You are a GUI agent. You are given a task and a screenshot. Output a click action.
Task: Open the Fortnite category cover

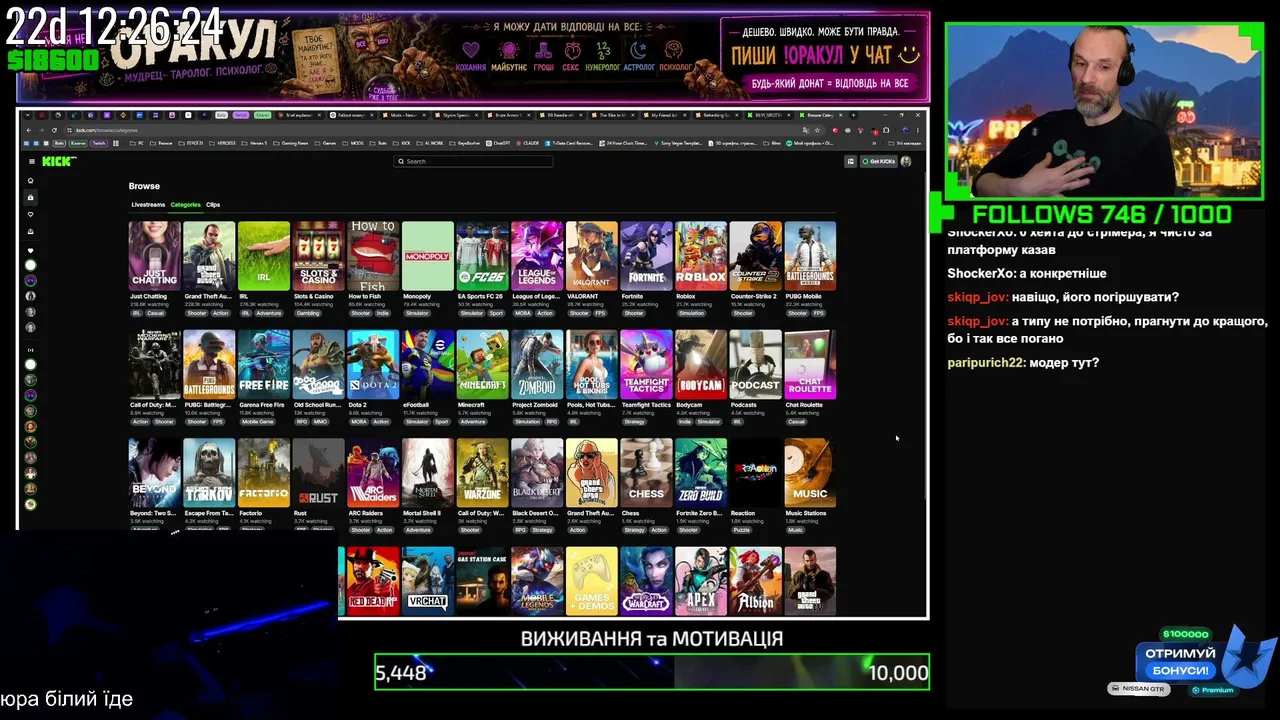646,256
